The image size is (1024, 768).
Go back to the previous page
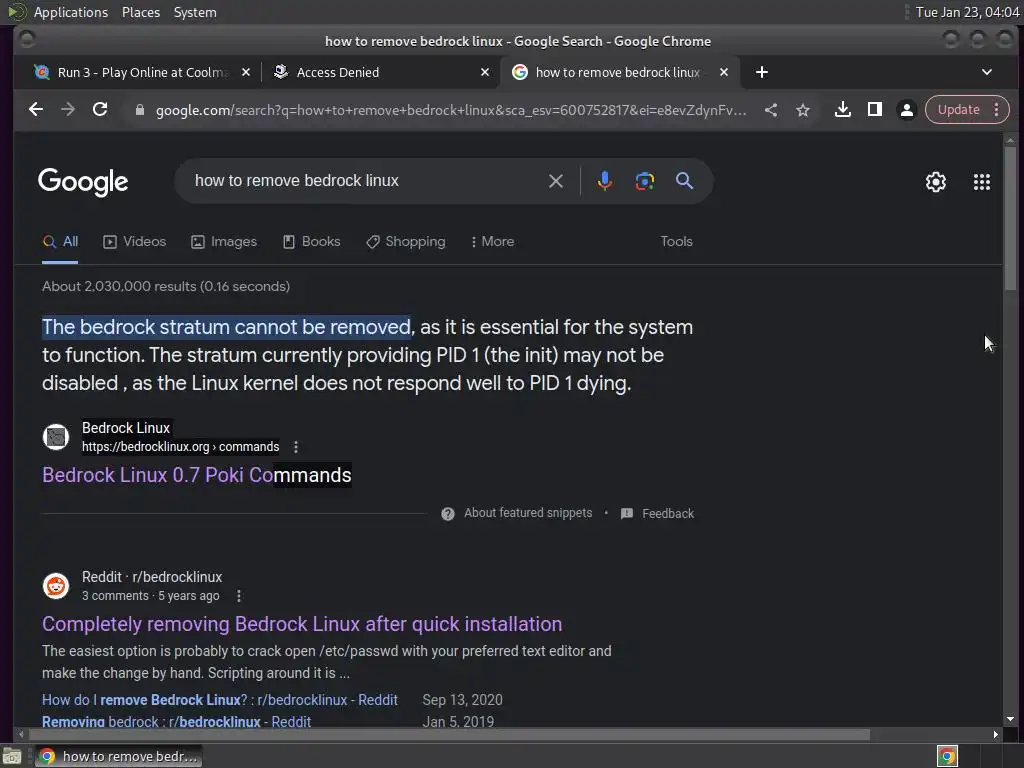pyautogui.click(x=36, y=109)
